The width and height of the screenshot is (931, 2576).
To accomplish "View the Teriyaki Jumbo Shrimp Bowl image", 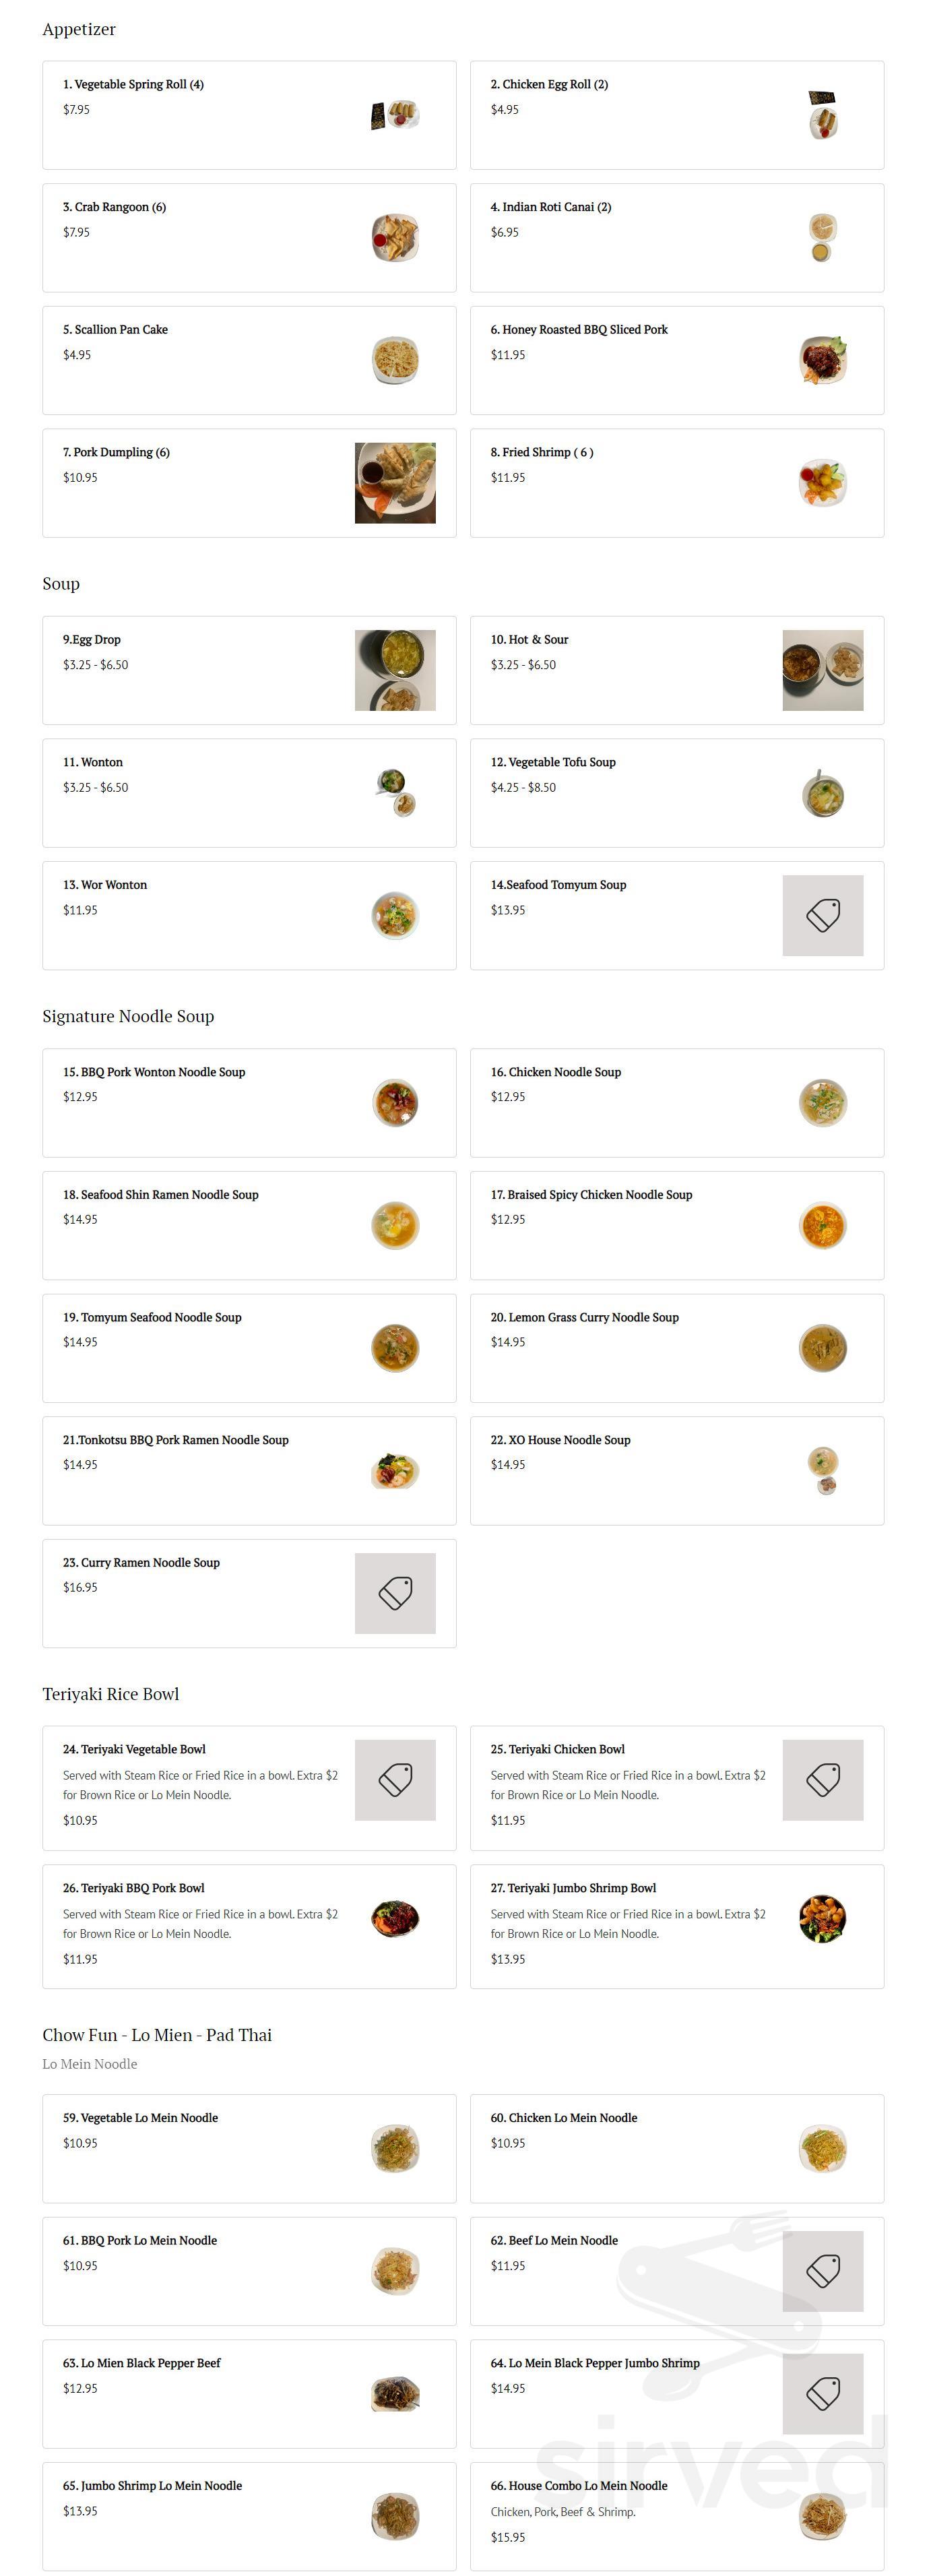I will [x=822, y=1918].
